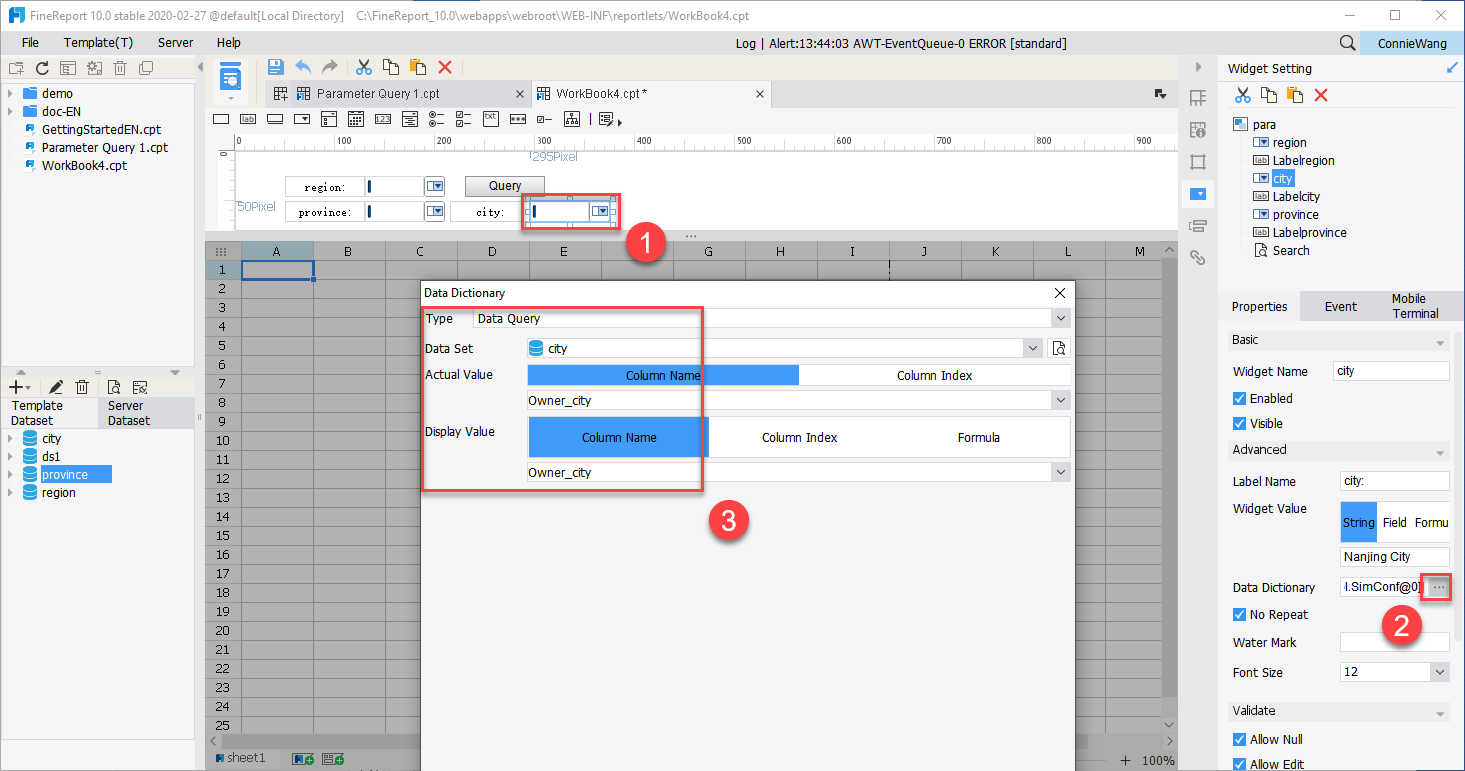Open the Data Set dropdown in the Data Dictionary
Viewport: 1465px width, 771px height.
click(x=1032, y=347)
